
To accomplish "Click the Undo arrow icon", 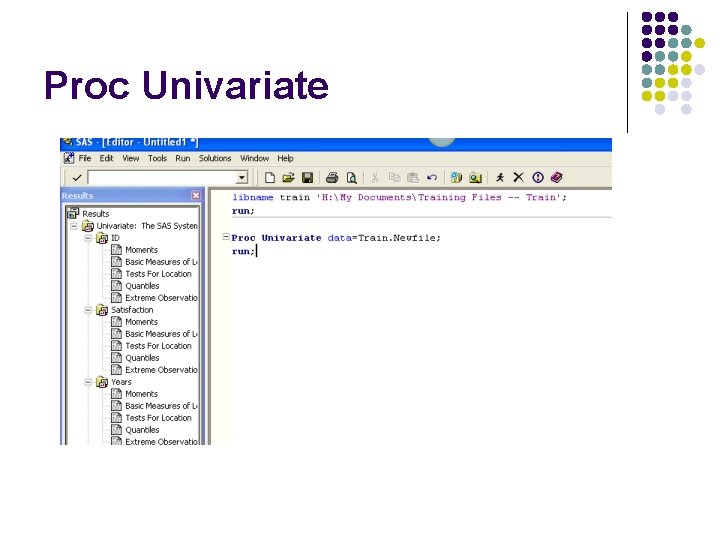I will pos(432,178).
